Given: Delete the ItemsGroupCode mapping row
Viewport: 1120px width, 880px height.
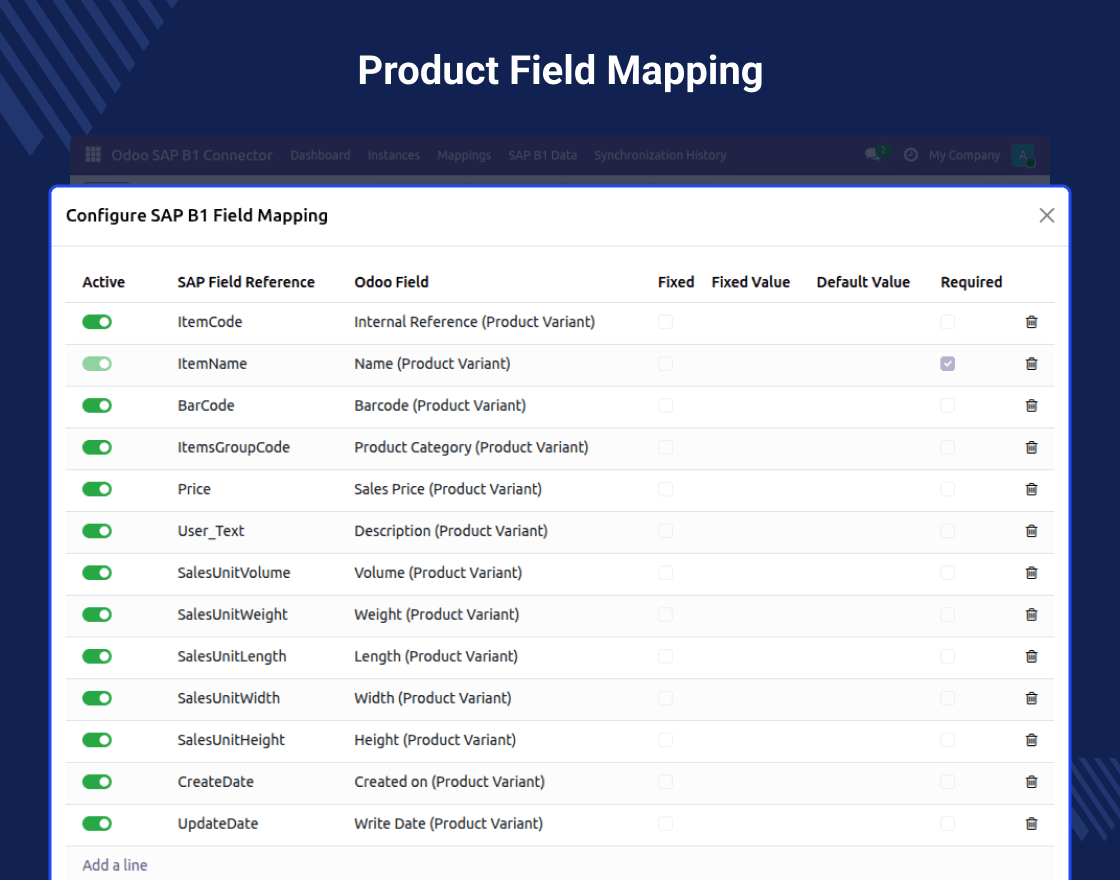Looking at the screenshot, I should 1031,447.
